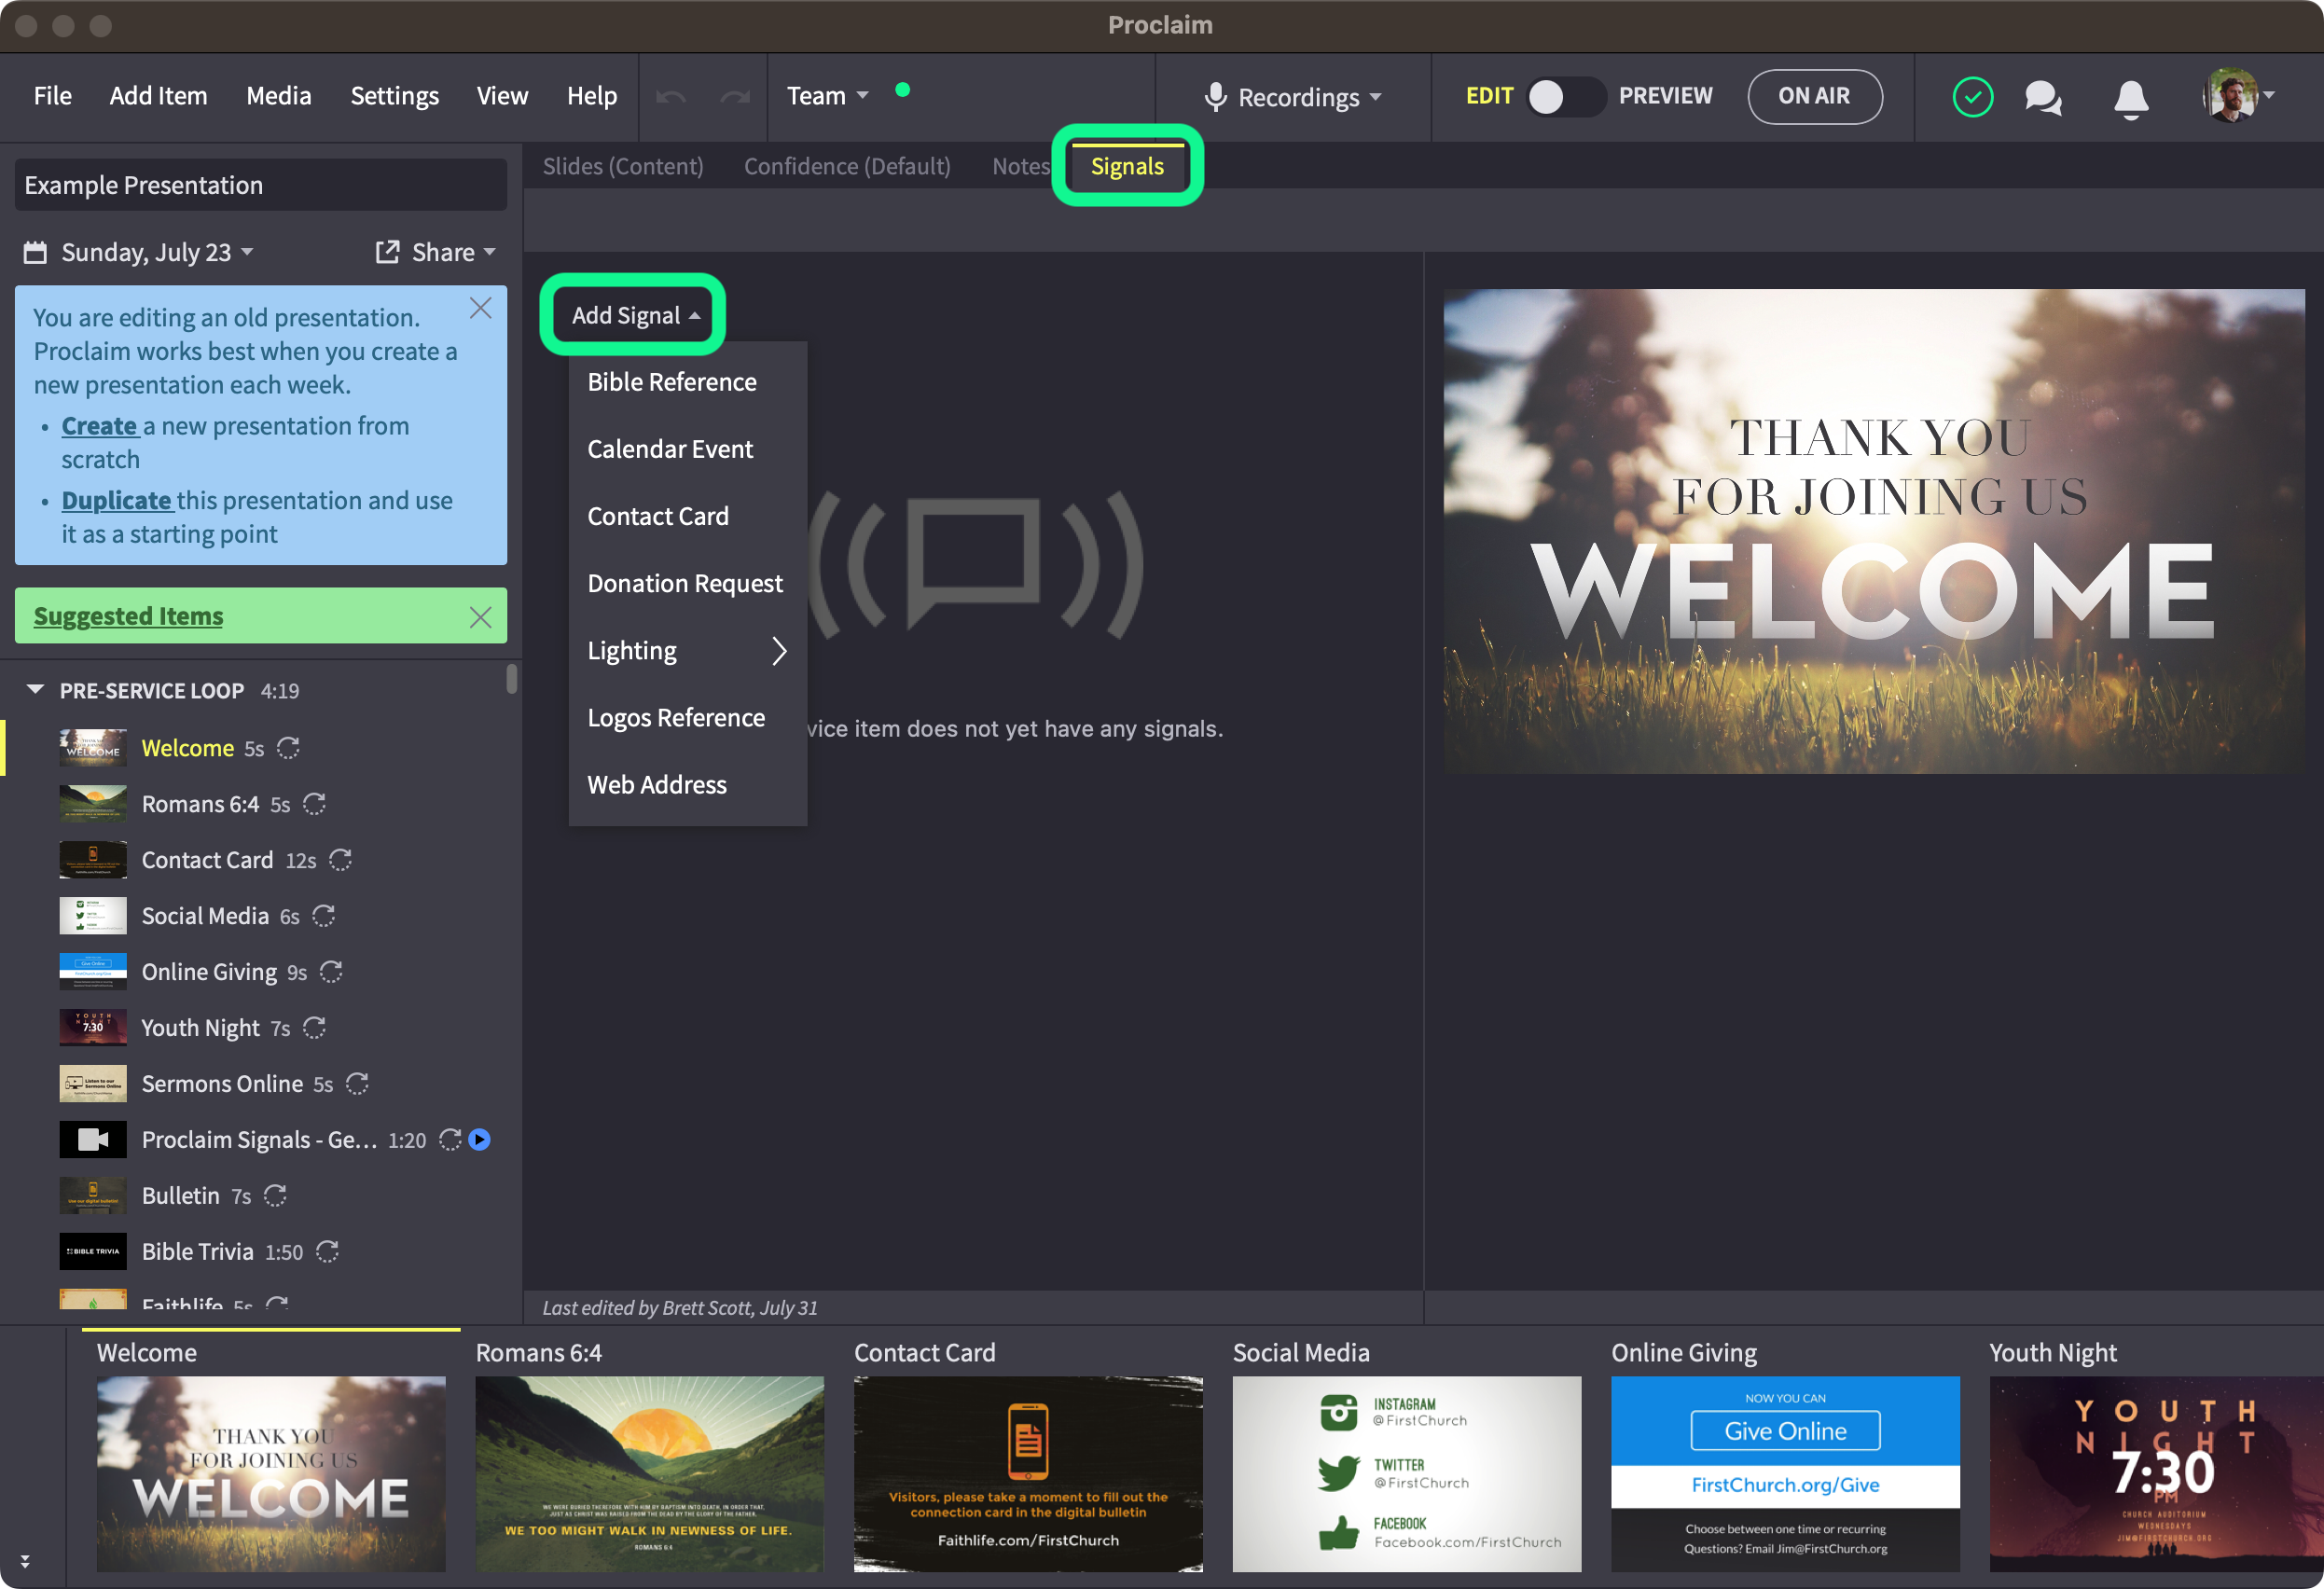Click the service items list scrollbar
The height and width of the screenshot is (1589, 2324).
[x=512, y=678]
